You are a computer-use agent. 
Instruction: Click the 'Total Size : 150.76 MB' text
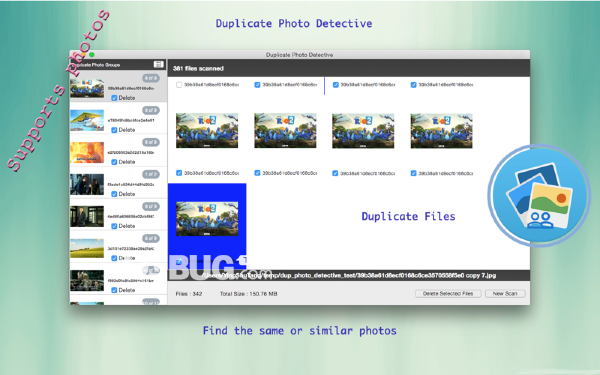coord(248,294)
